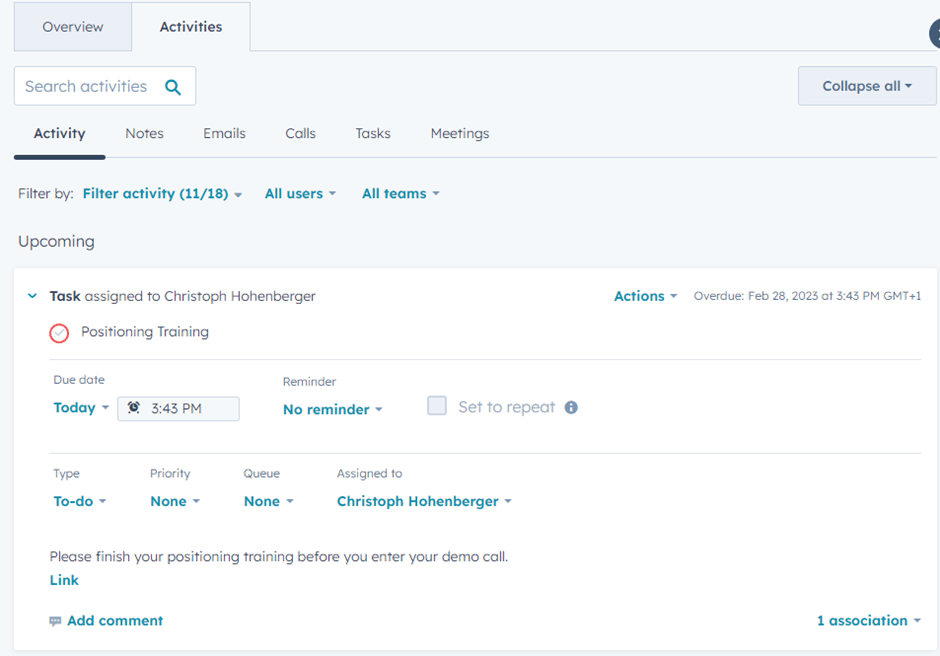
Task: Open the Actions menu on the task
Action: tap(645, 295)
